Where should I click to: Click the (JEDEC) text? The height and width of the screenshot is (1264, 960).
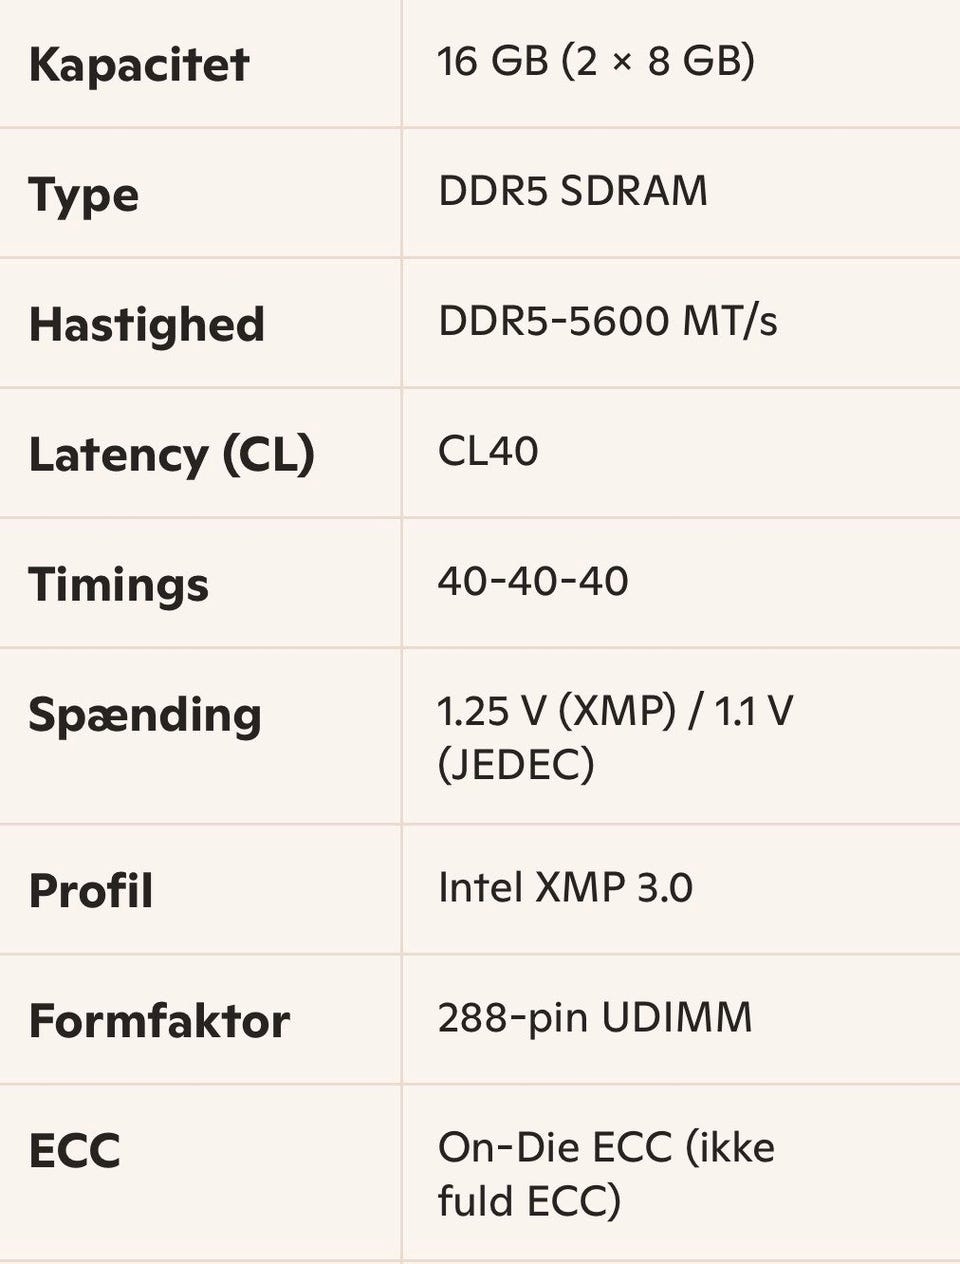click(515, 766)
